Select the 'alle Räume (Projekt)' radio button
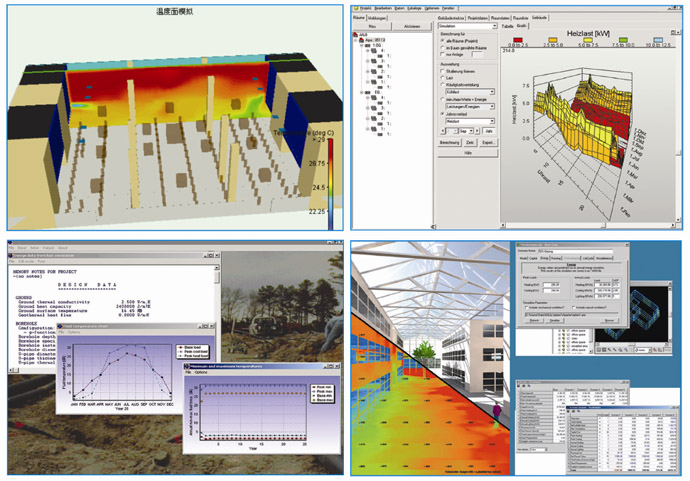Image resolution: width=690 pixels, height=481 pixels. [442, 40]
